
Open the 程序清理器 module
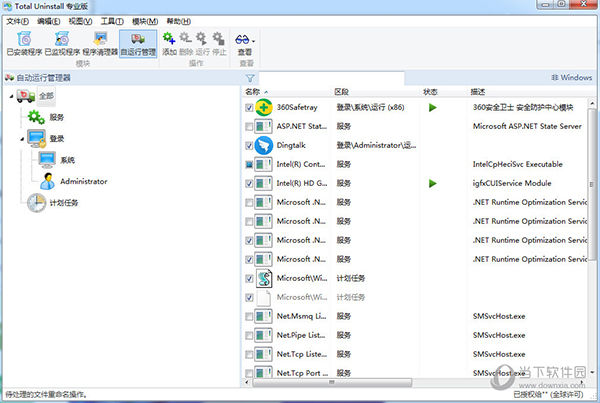point(100,44)
